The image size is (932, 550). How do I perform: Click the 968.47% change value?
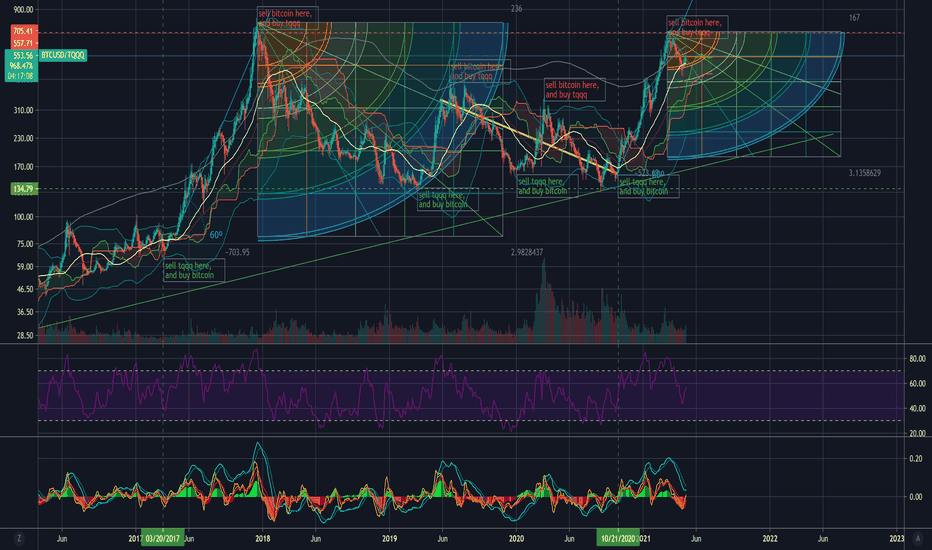(22, 65)
